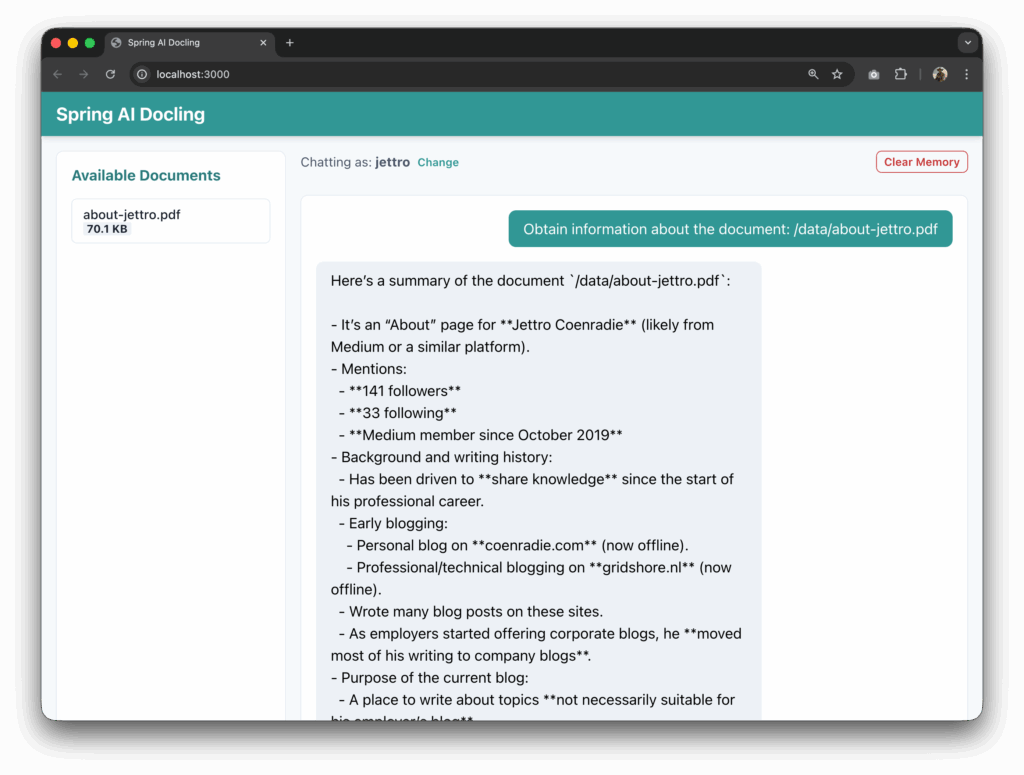Bookmark the page via the star icon
The image size is (1024, 775).
tap(837, 74)
